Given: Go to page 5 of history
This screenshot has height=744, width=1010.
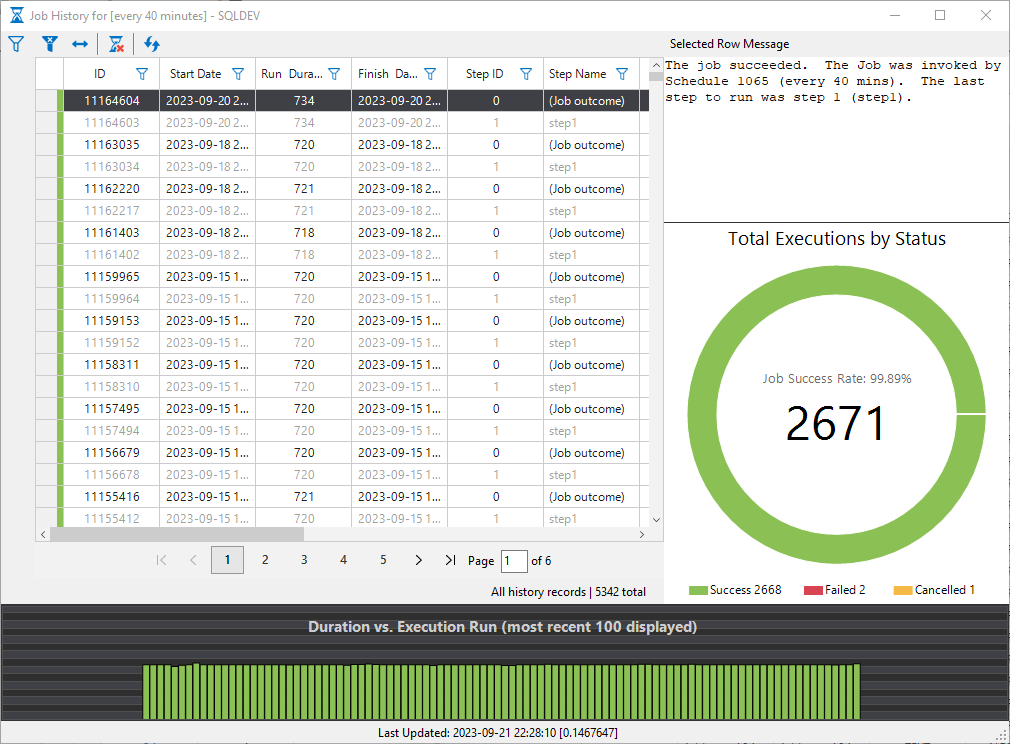Looking at the screenshot, I should coord(383,561).
